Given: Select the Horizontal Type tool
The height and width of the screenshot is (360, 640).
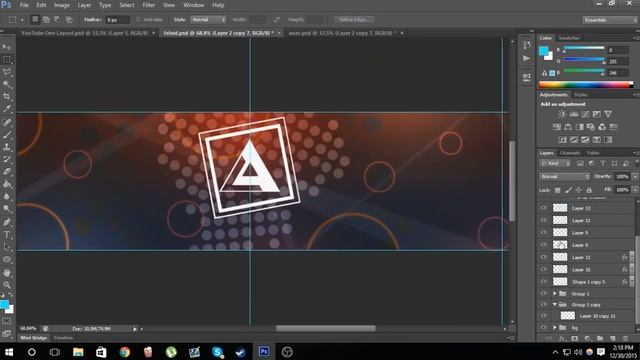Looking at the screenshot, I should click(7, 235).
